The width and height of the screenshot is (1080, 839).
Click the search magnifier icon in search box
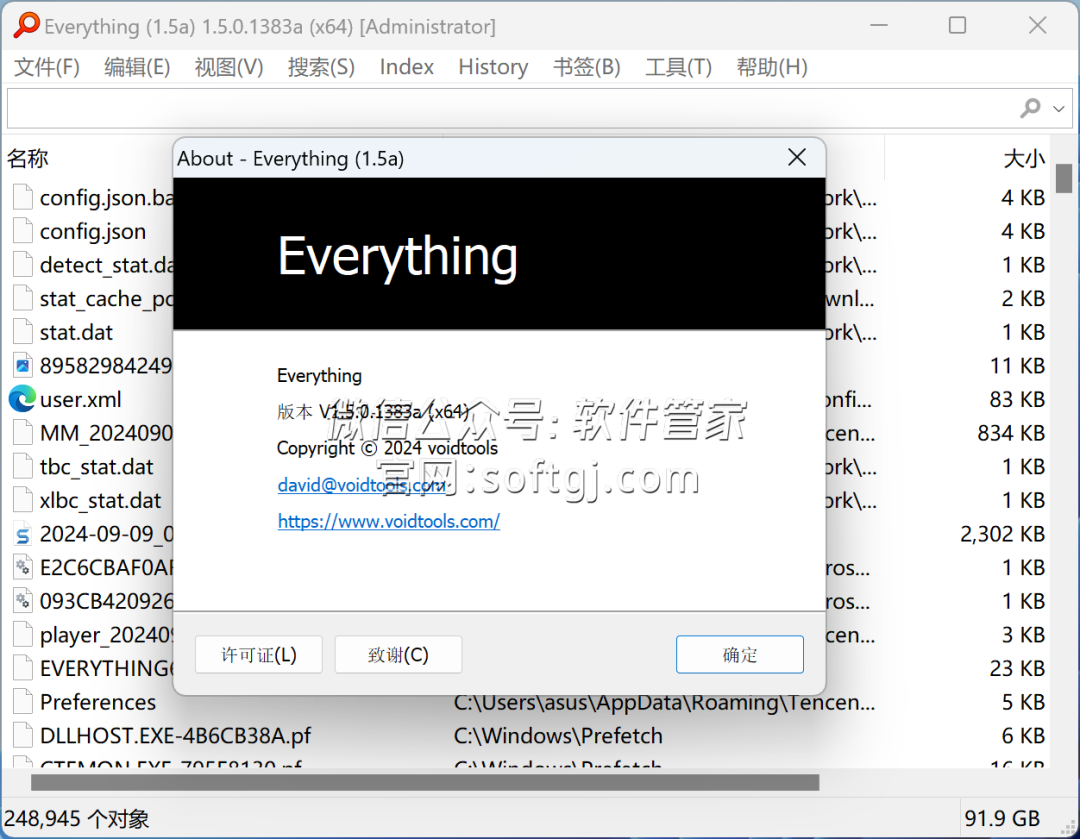(1030, 108)
